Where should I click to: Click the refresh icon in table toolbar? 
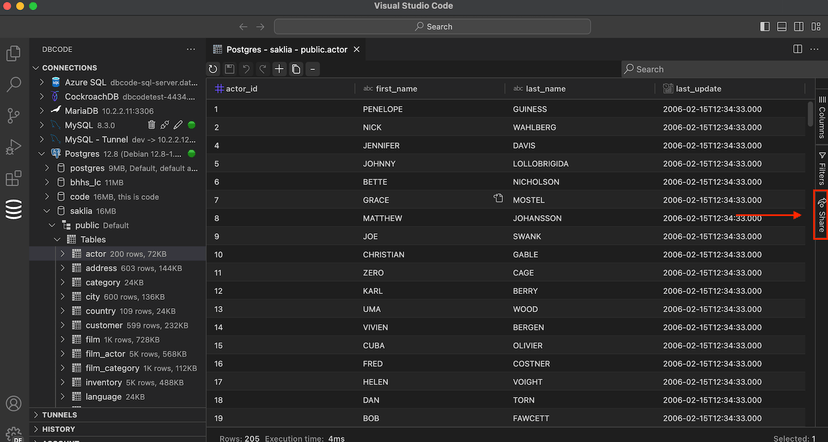[213, 69]
